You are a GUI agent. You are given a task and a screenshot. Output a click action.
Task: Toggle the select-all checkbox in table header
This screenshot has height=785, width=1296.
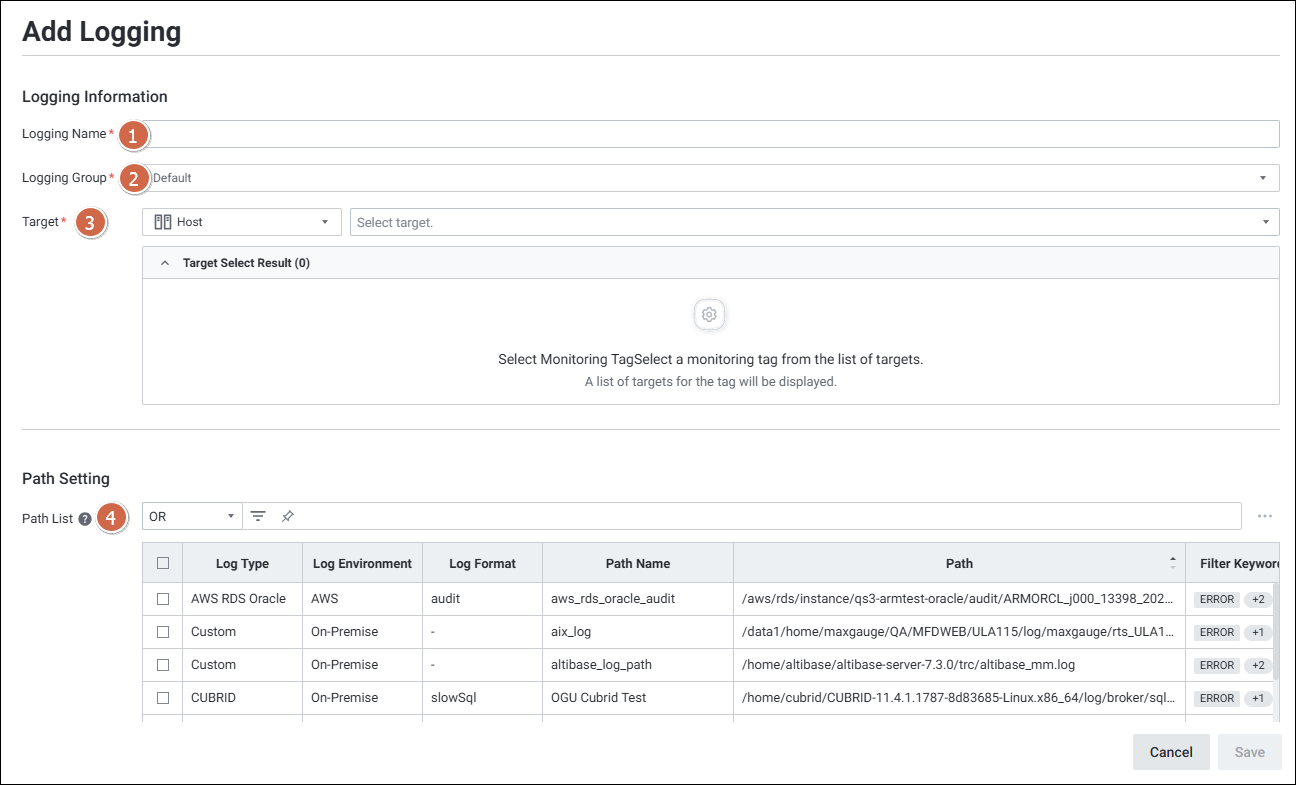click(x=163, y=563)
